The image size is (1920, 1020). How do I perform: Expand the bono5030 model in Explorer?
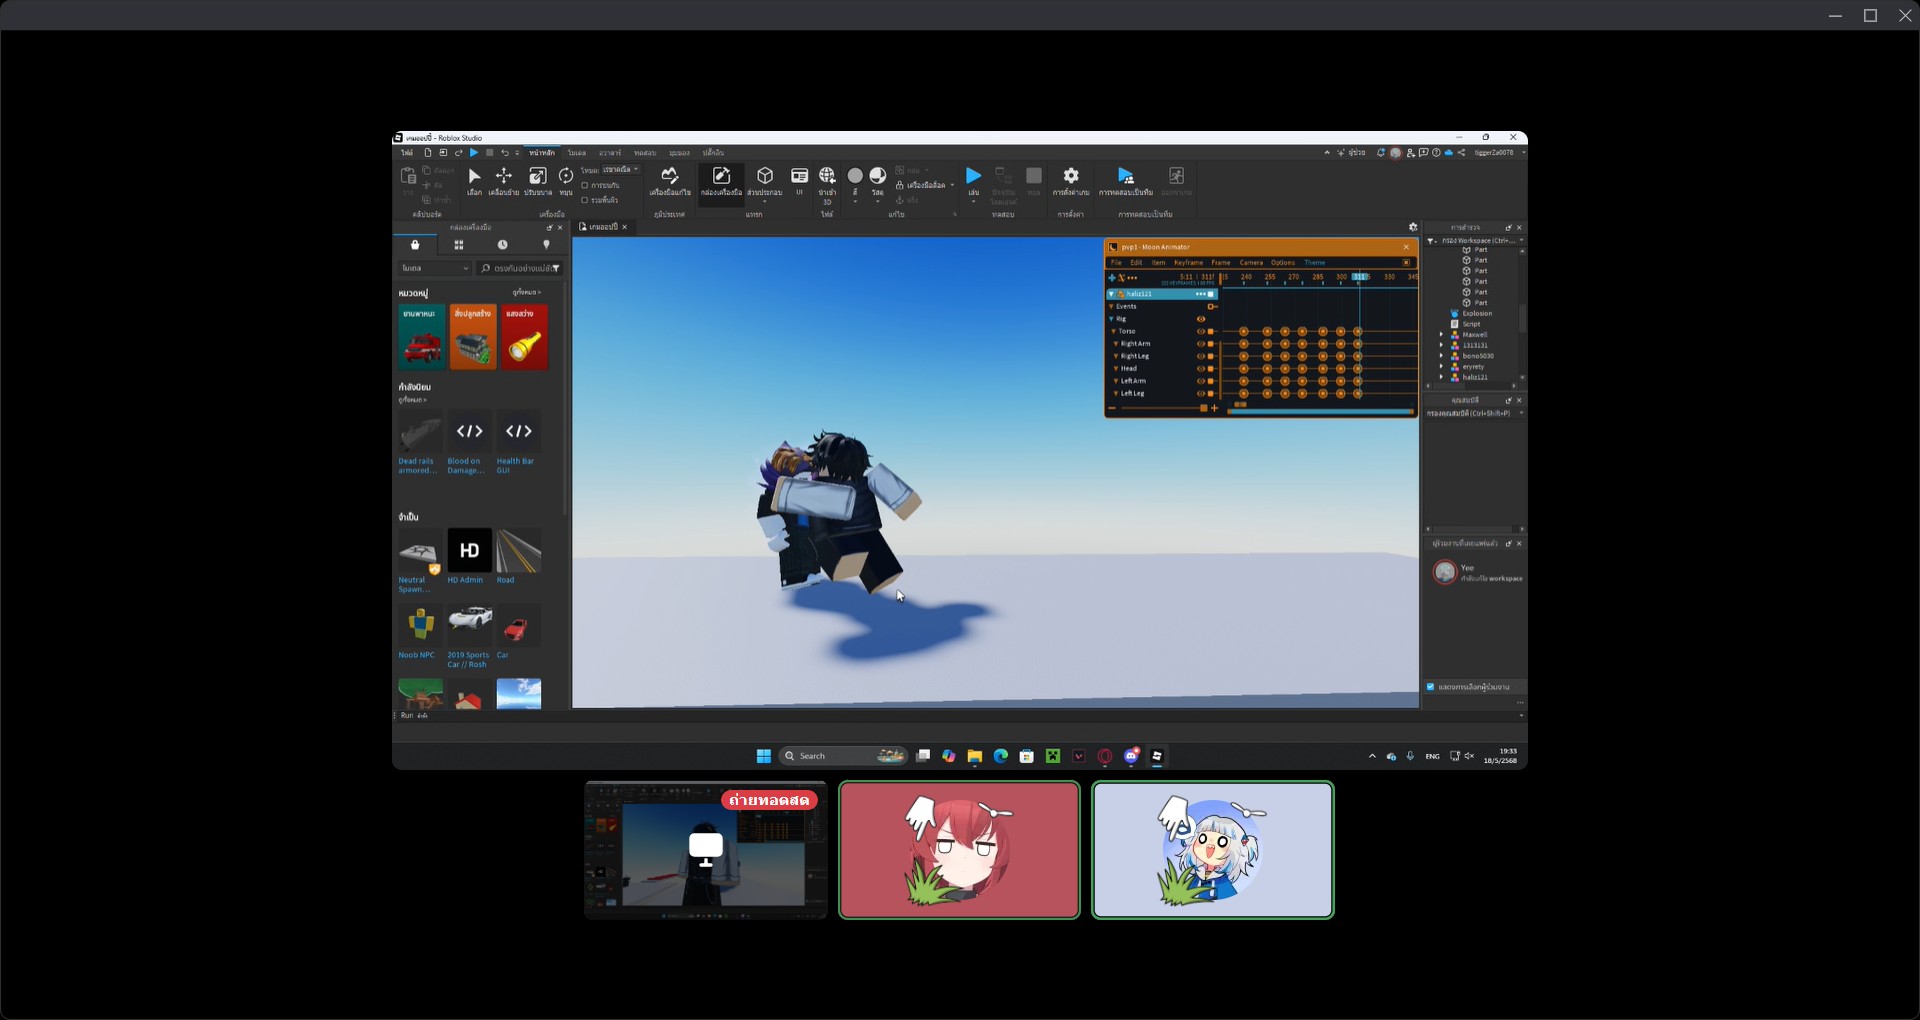1441,356
